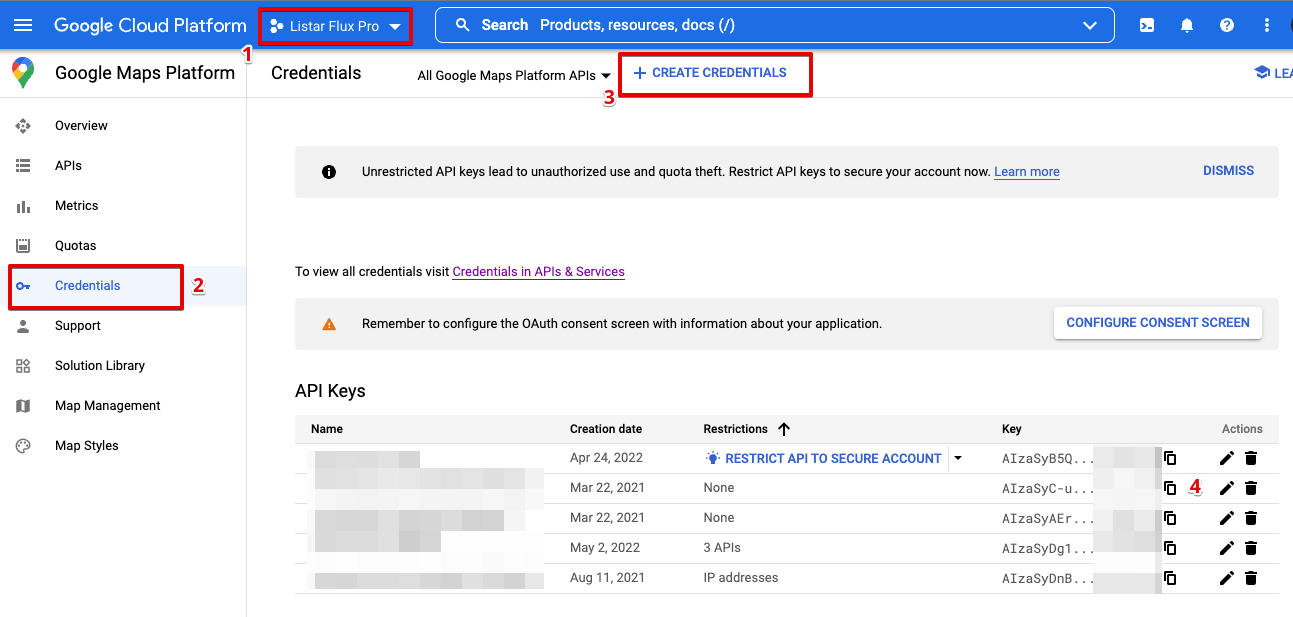Viewport: 1293px width, 617px height.
Task: Edit the API key created May 2, 2022
Action: 1227,548
